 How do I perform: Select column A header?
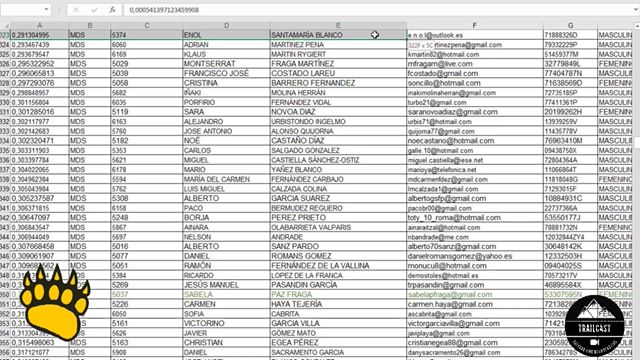point(40,25)
